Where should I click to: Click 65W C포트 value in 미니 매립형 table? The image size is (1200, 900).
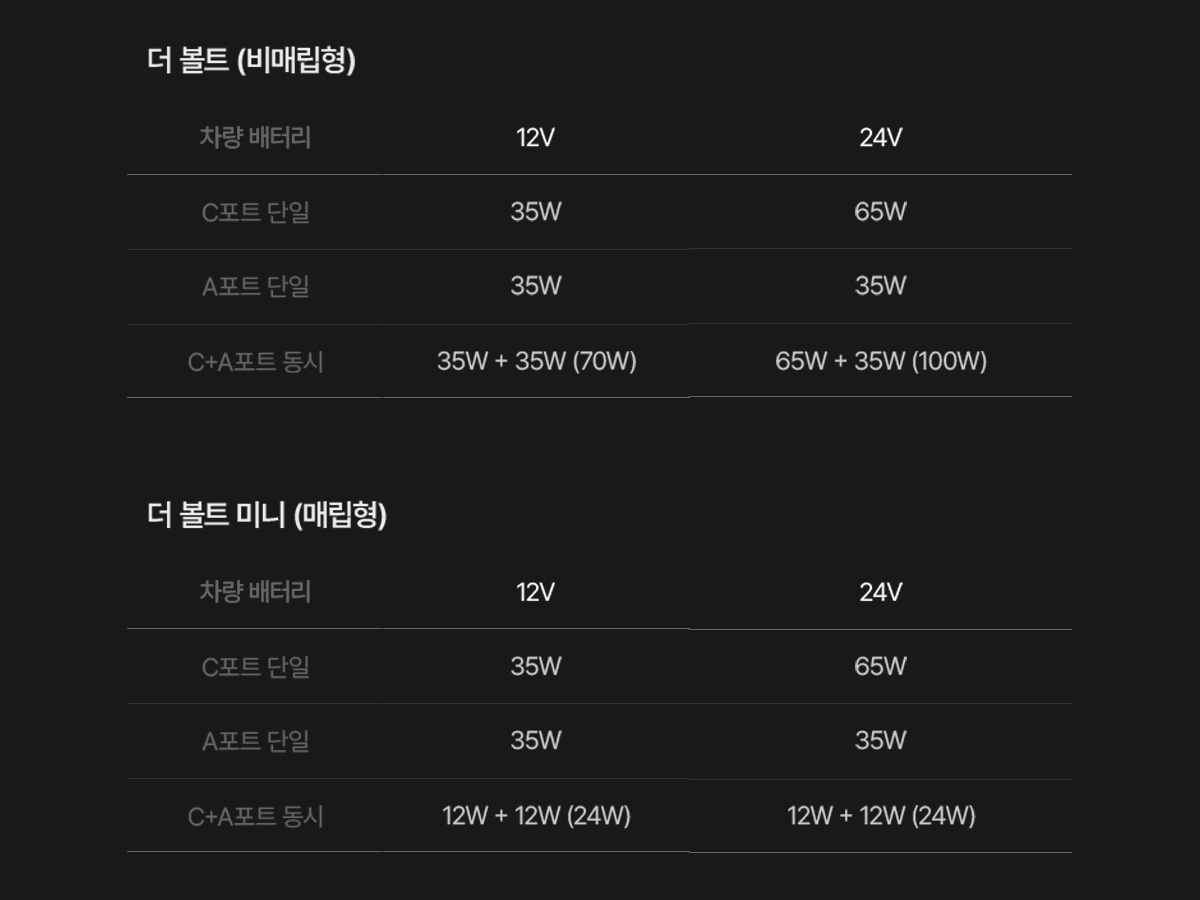coord(880,666)
